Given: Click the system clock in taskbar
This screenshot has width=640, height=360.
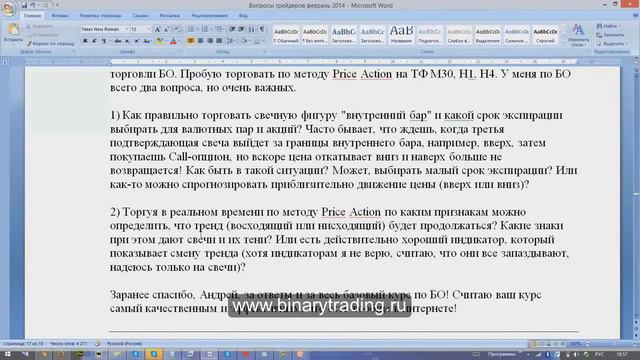Looking at the screenshot, I should [x=622, y=354].
